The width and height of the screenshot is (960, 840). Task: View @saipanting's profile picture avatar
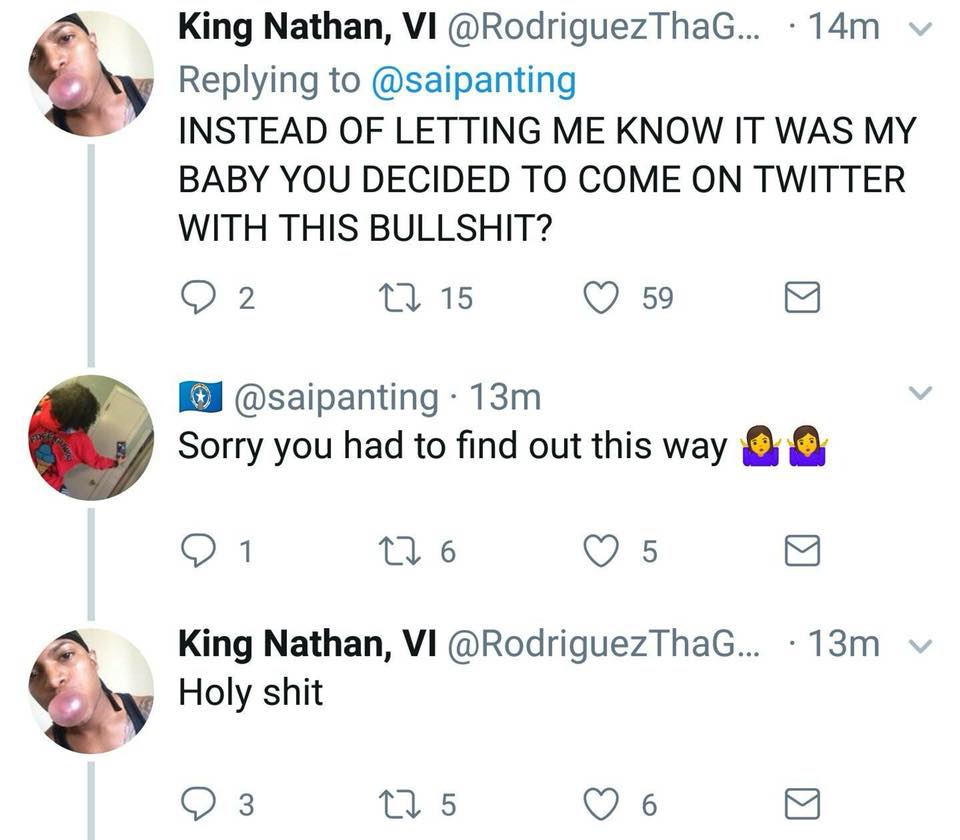click(91, 437)
